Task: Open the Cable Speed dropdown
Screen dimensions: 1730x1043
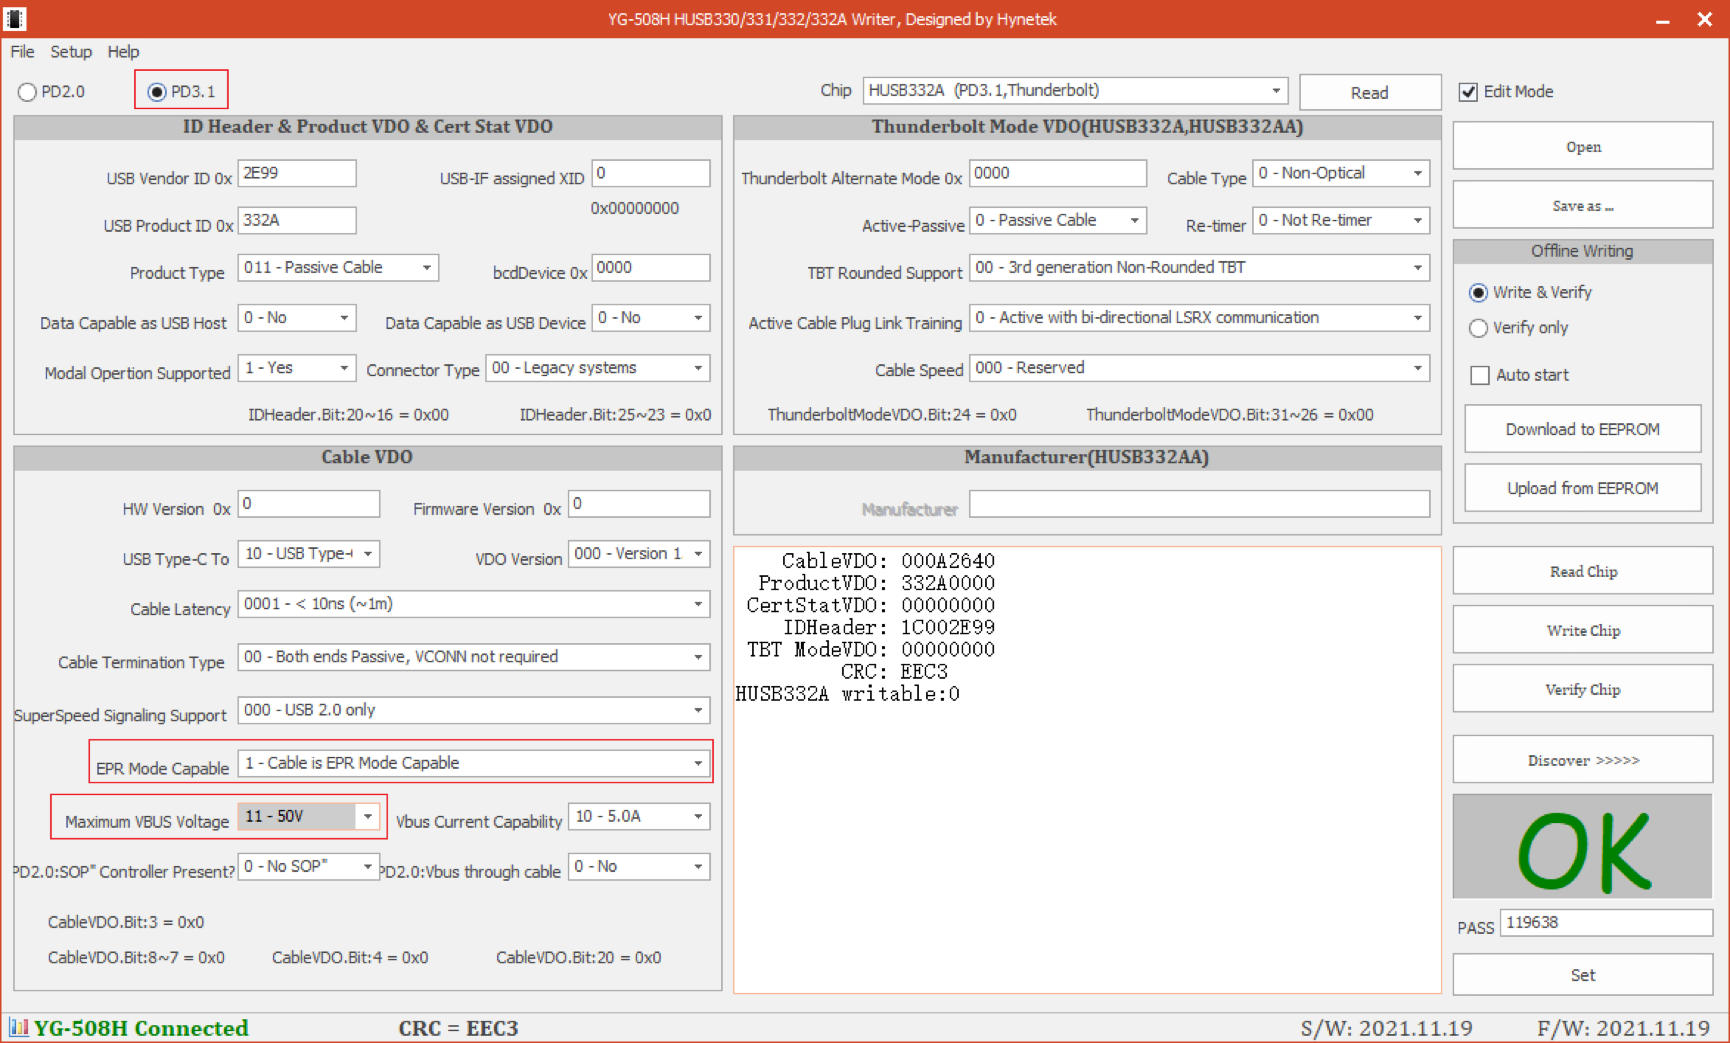Action: [1417, 368]
